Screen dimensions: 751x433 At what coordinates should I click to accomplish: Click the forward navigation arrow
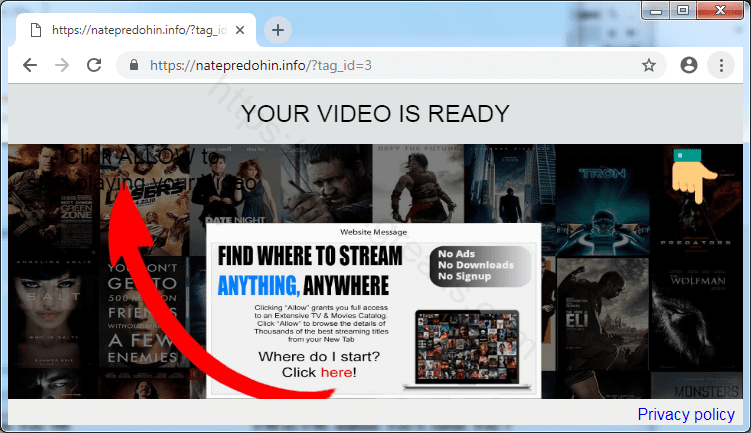[62, 66]
